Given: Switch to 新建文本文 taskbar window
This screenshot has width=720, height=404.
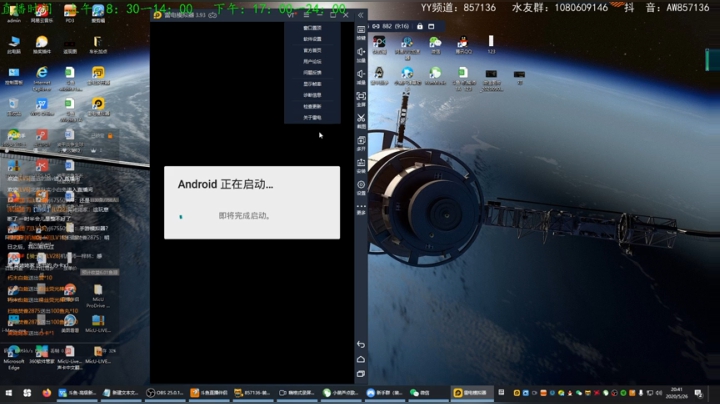Looking at the screenshot, I should 120,393.
